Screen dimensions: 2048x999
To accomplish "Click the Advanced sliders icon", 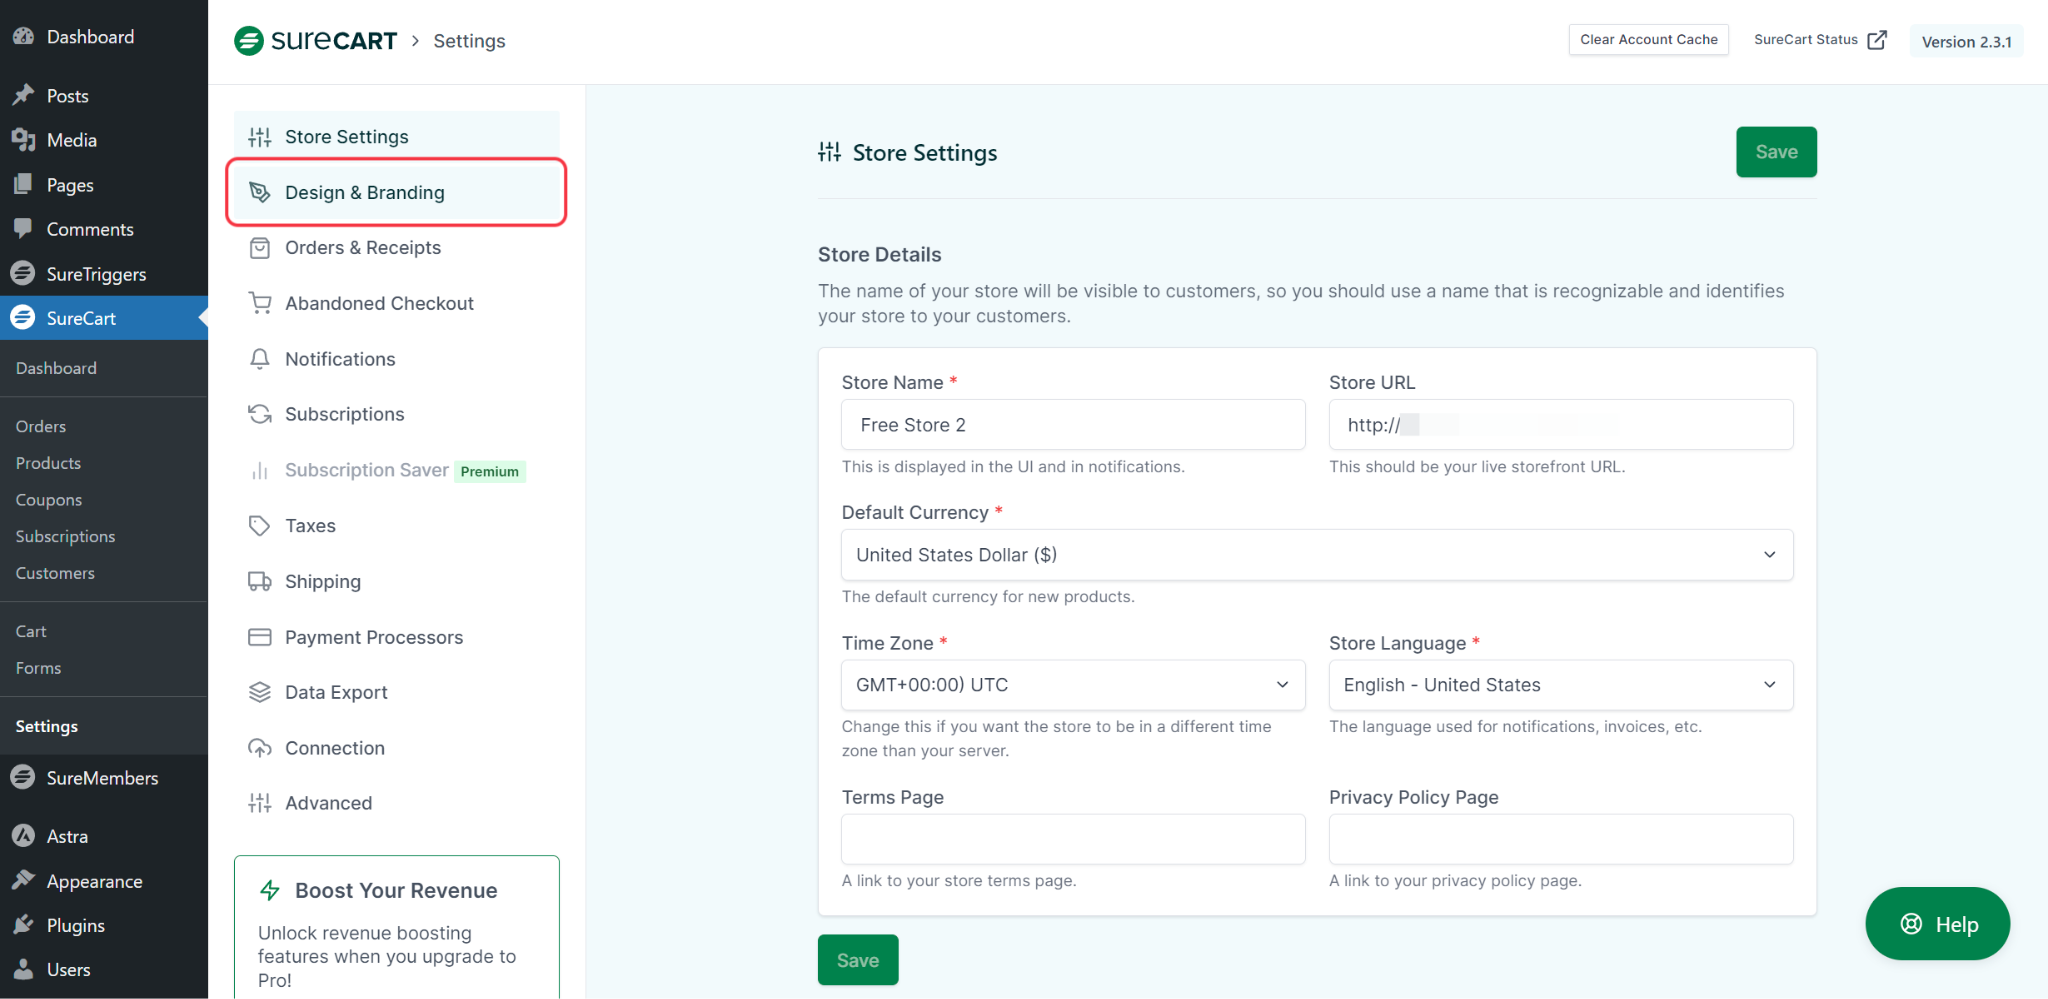I will click(x=260, y=803).
